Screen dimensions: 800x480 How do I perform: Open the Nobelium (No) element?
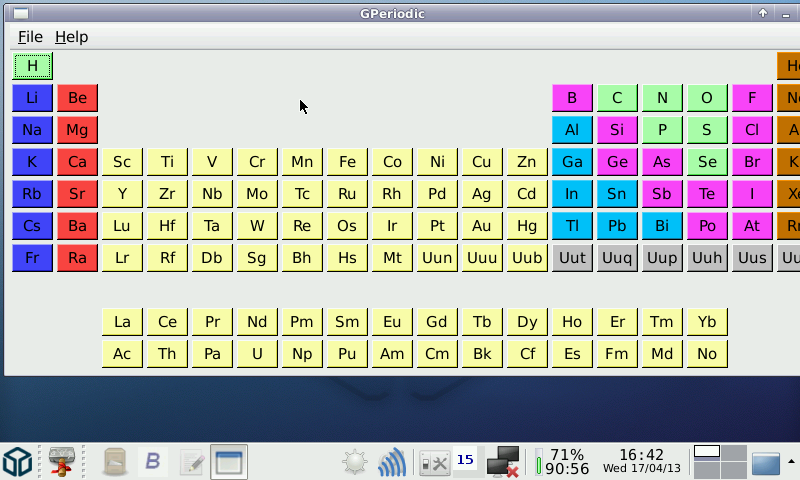point(707,354)
